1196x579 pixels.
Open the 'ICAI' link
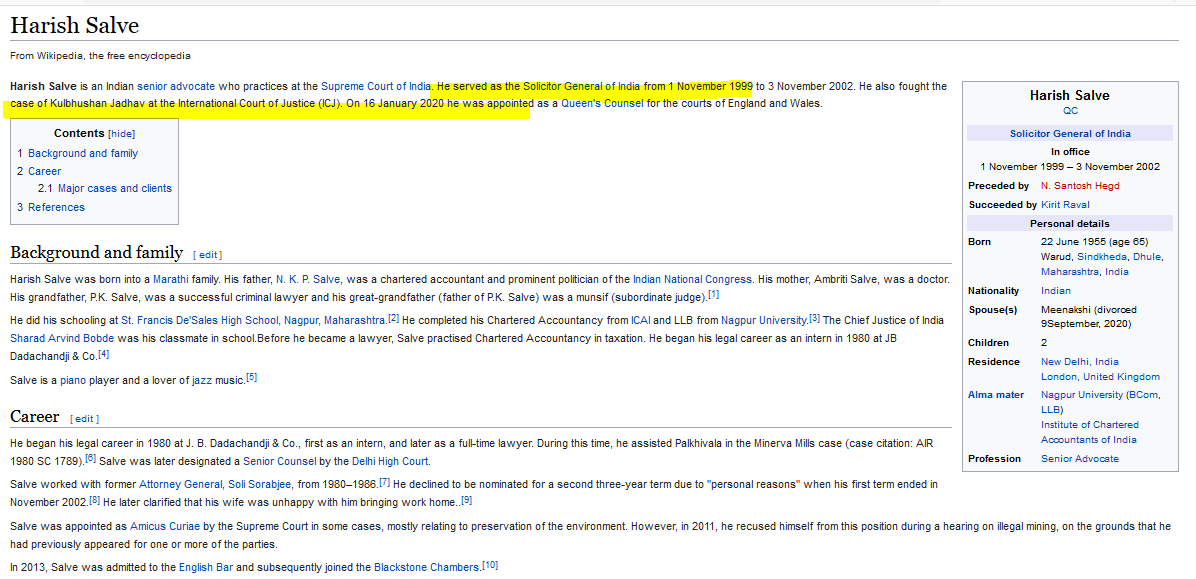641,320
